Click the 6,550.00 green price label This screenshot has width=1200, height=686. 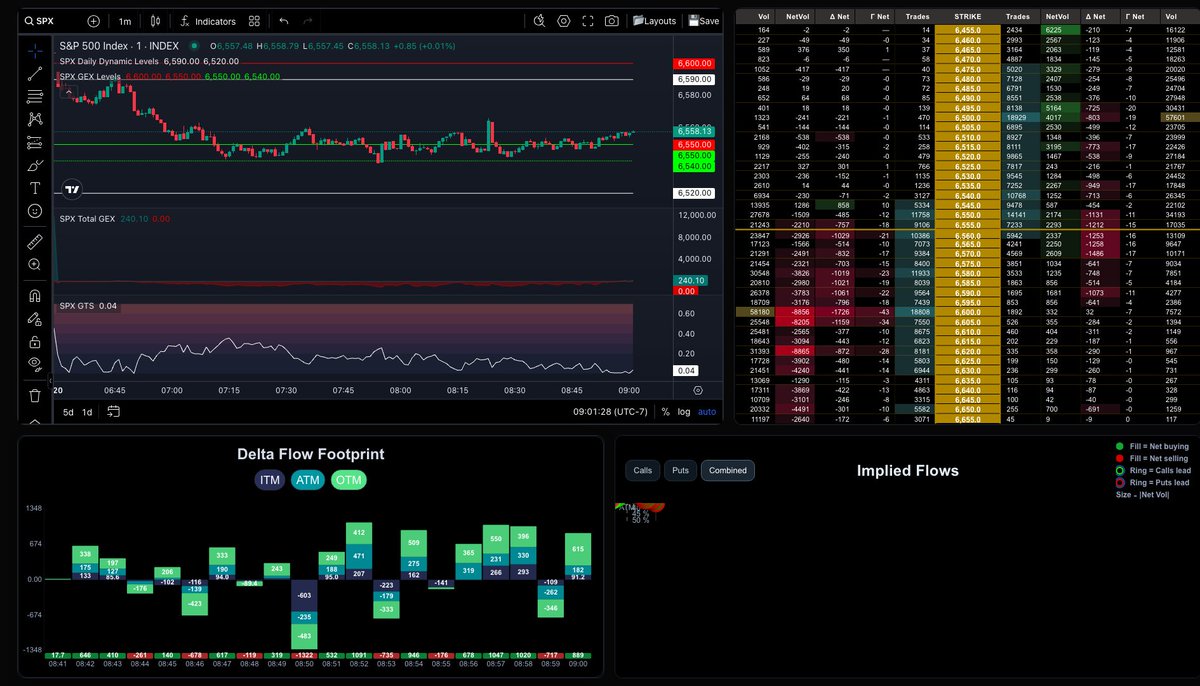pos(695,157)
